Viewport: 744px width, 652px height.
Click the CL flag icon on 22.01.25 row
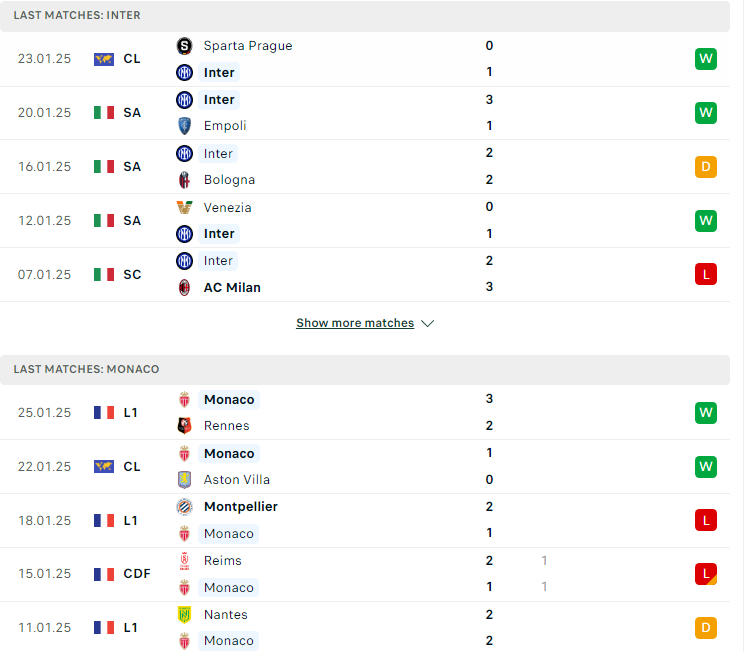click(x=103, y=467)
